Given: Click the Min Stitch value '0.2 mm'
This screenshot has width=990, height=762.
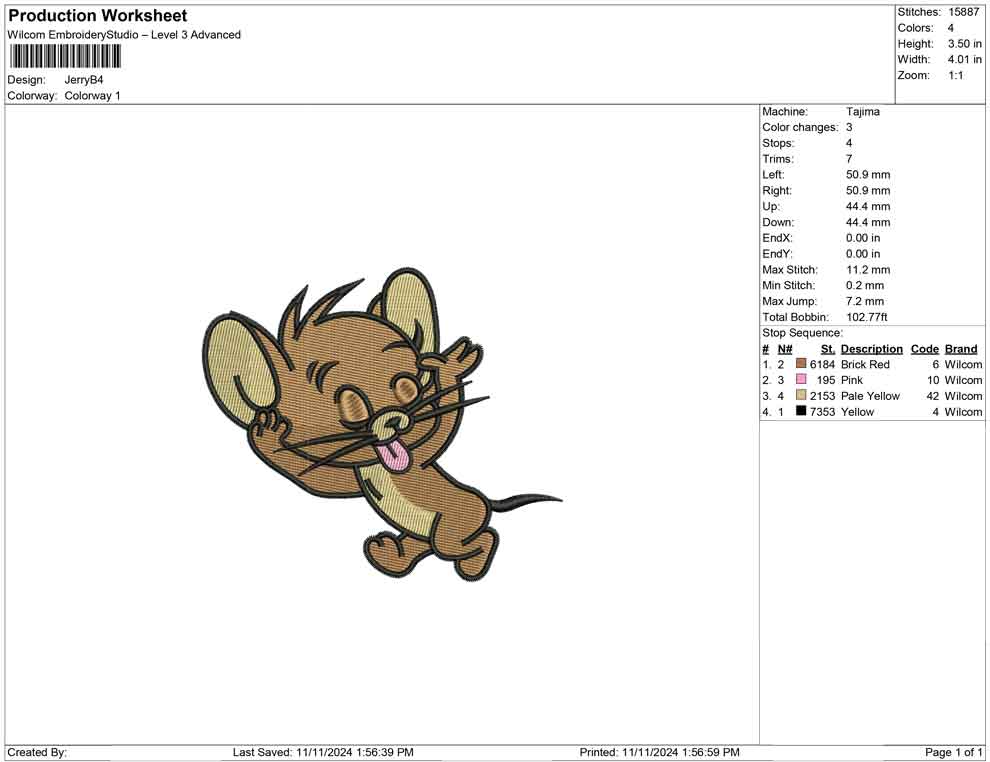Looking at the screenshot, I should (865, 285).
